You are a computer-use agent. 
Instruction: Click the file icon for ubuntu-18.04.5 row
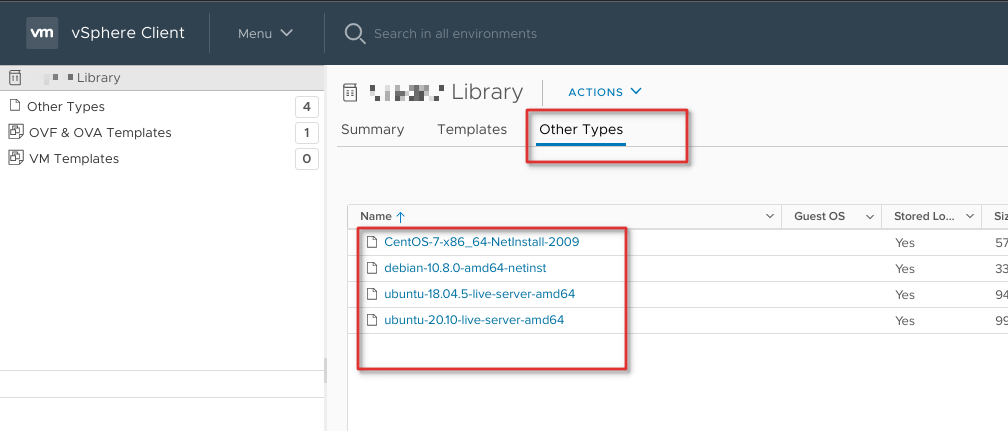coord(371,294)
